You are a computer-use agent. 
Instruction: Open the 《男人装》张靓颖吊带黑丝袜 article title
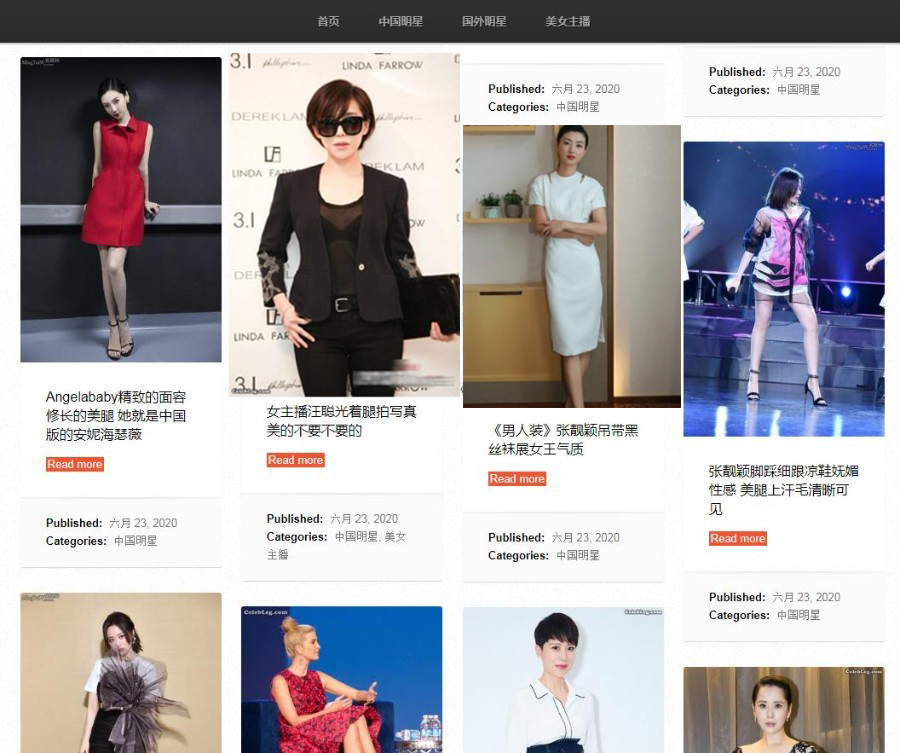(563, 440)
